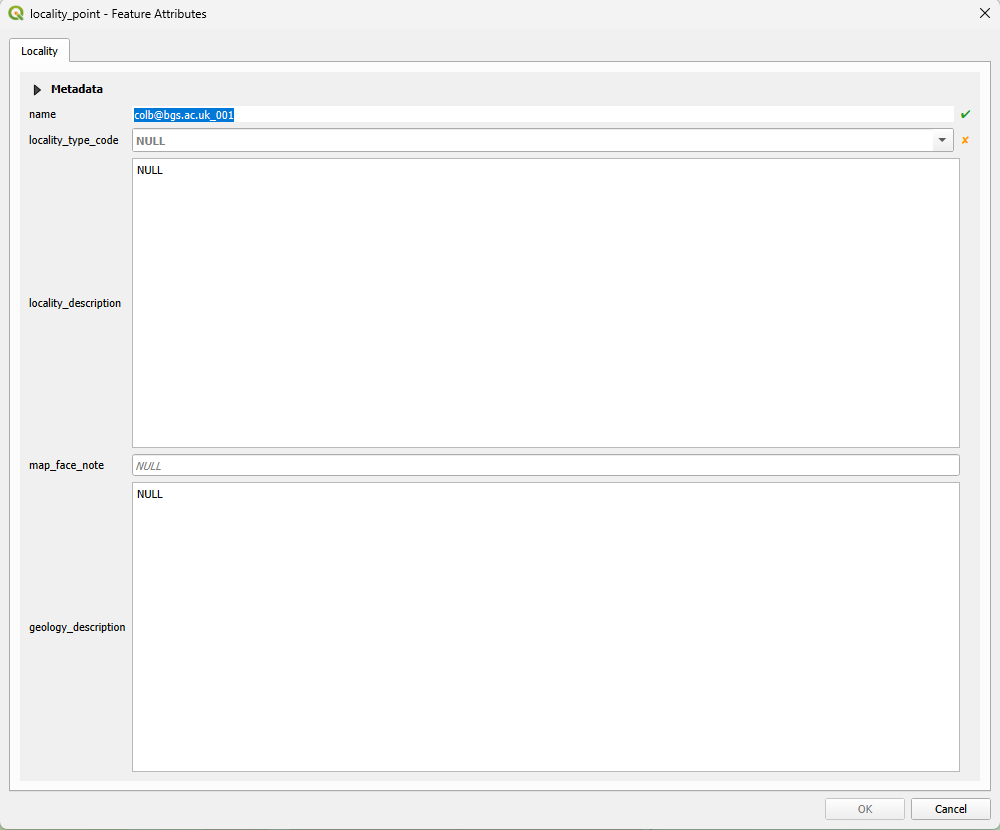
Task: Click into the geology_description text area
Action: click(546, 627)
